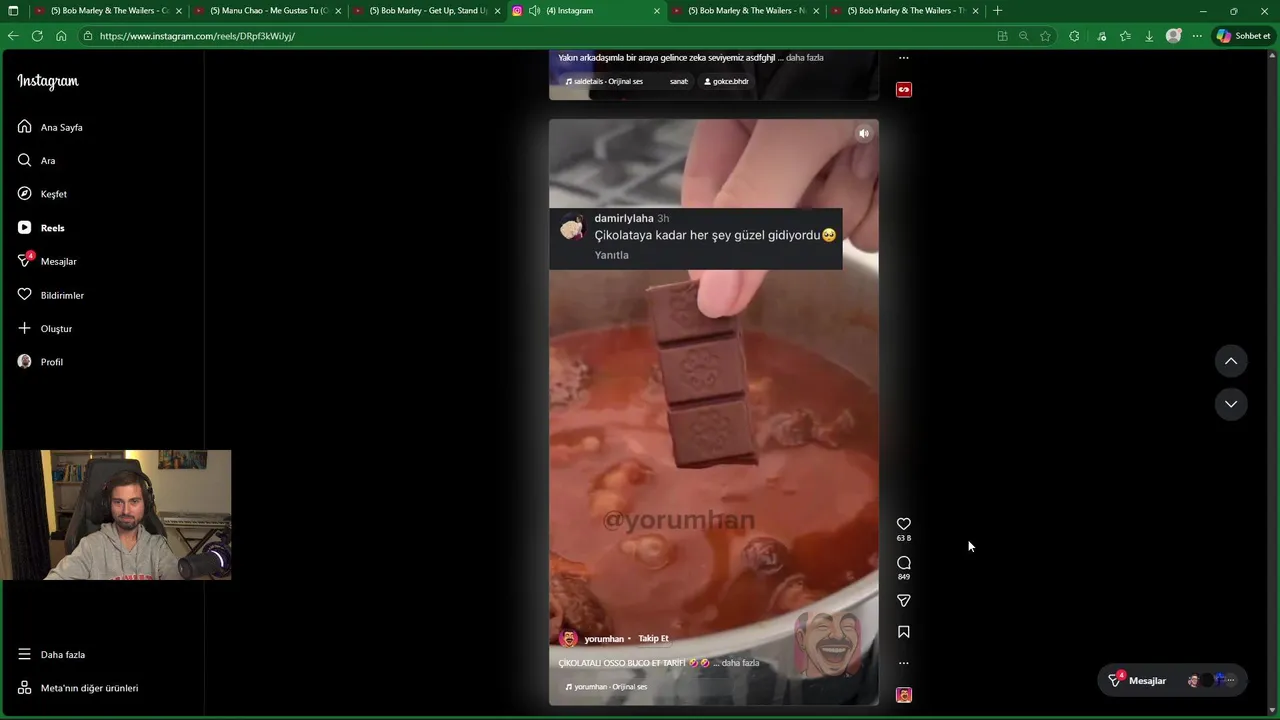Screen dimensions: 1280x720
Task: Save the reel with bookmark icon
Action: 903,632
